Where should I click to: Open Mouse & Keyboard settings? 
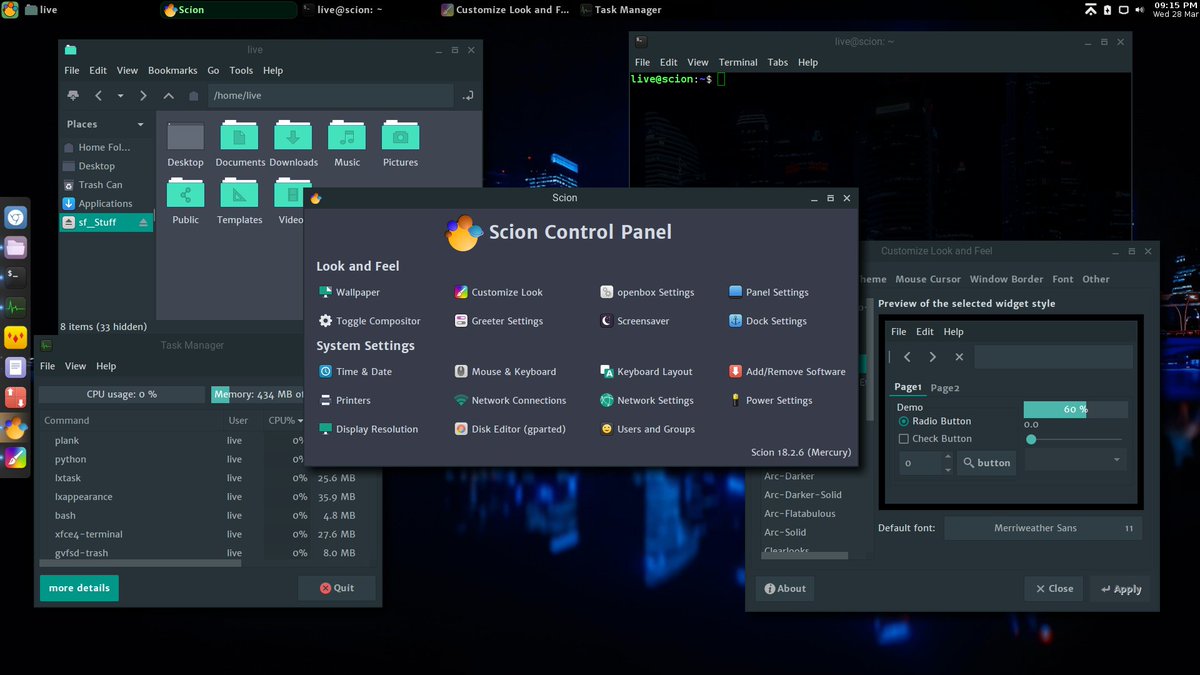[505, 371]
